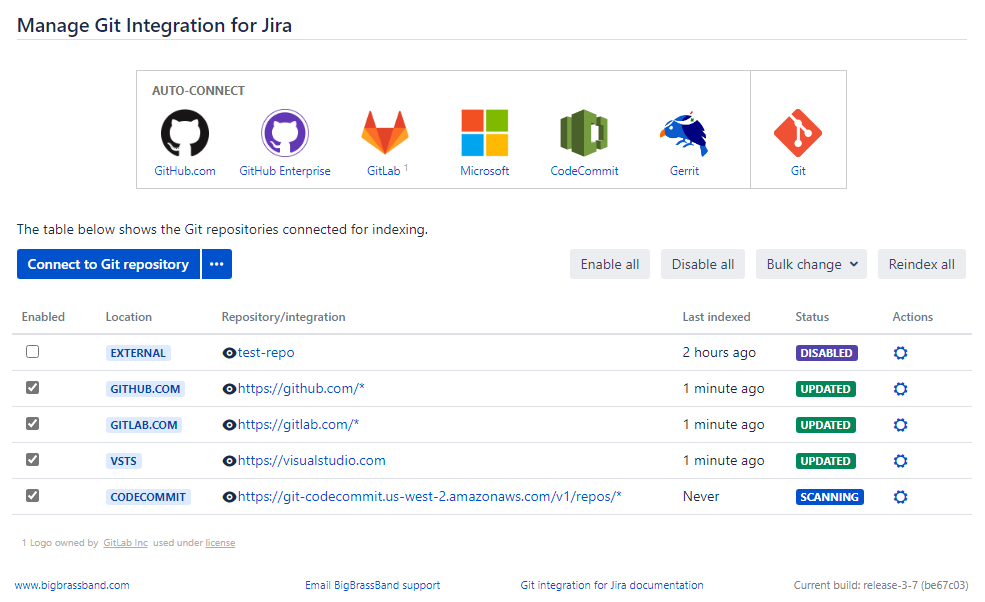Click Connect to Git repository button
Viewport: 985px width, 602px height.
click(x=108, y=265)
